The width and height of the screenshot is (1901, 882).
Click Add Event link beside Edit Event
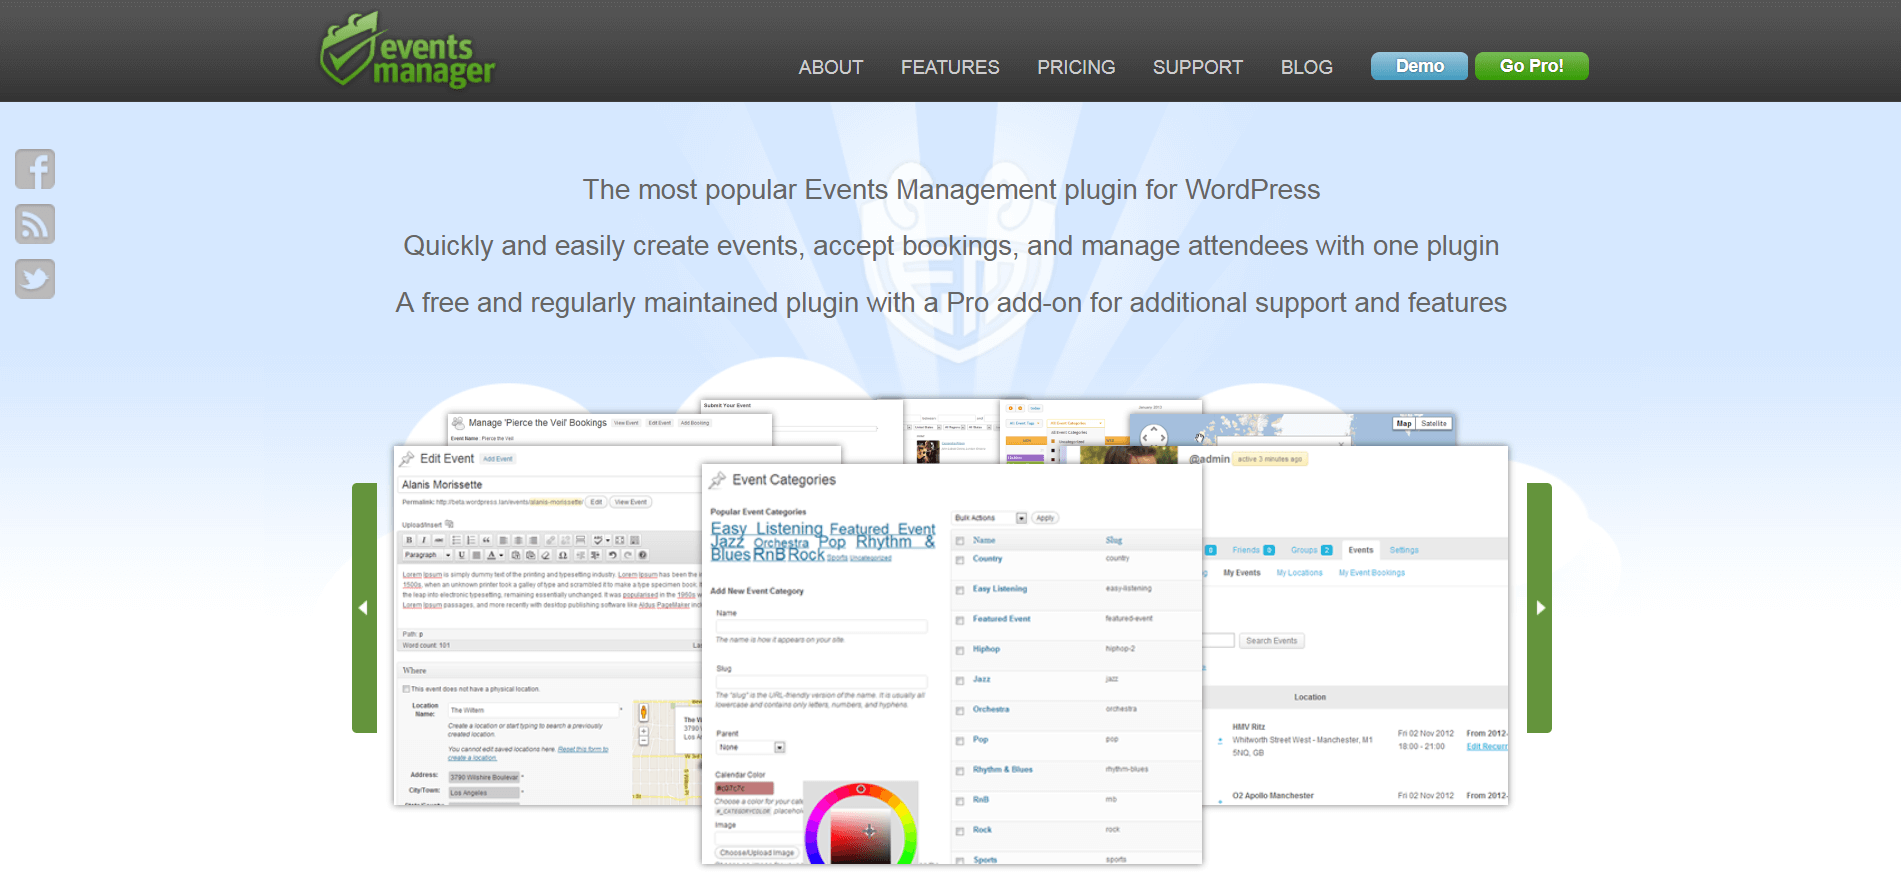pyautogui.click(x=497, y=459)
